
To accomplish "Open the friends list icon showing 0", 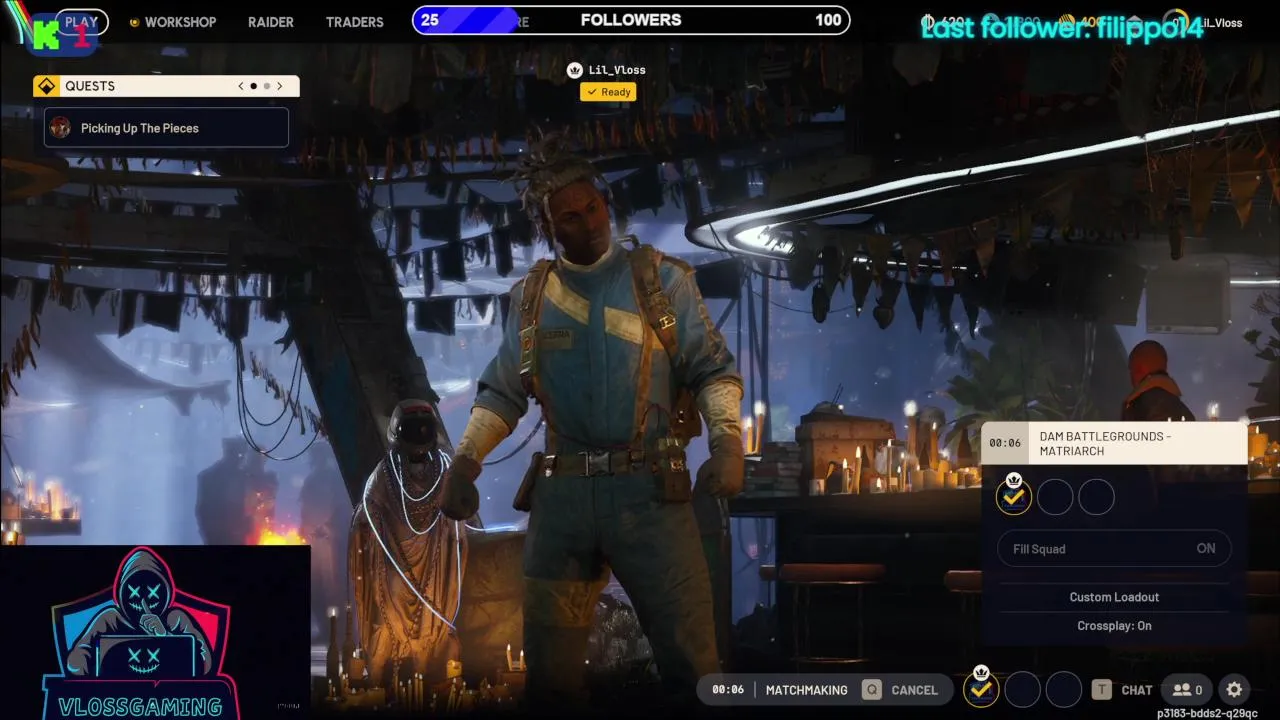I will coord(1188,690).
